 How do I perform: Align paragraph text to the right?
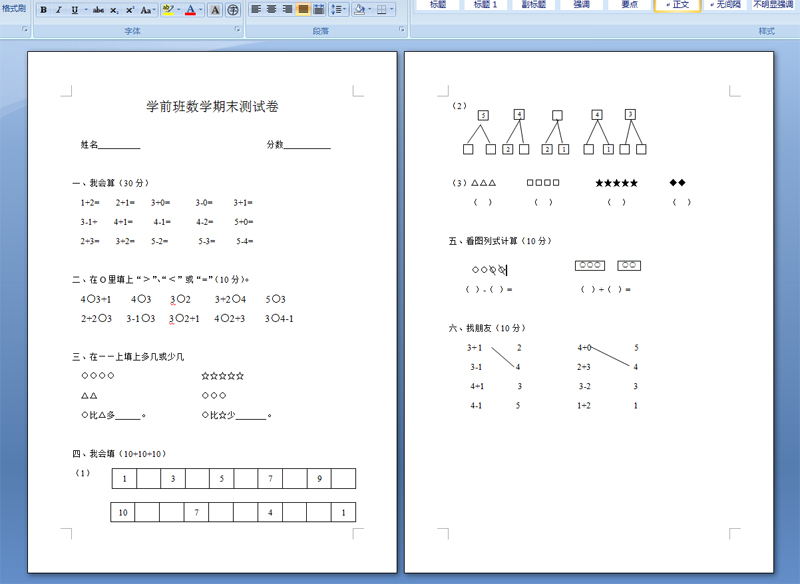pos(287,9)
